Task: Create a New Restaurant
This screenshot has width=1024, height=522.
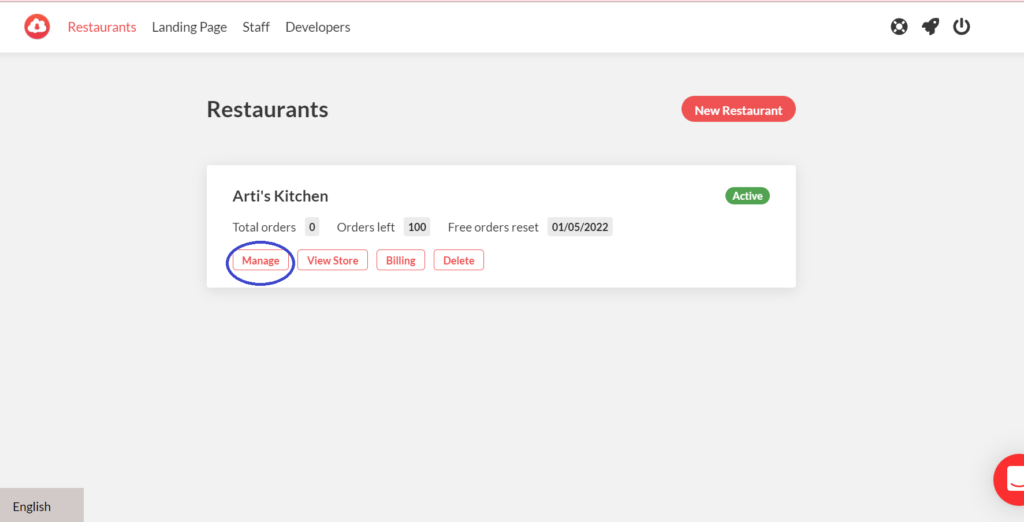Action: pyautogui.click(x=739, y=110)
